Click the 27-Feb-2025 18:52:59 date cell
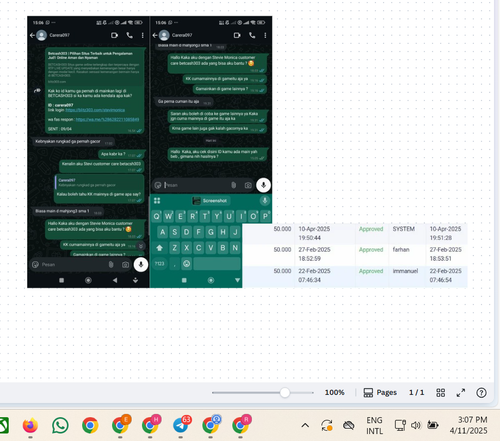500x441 pixels. (314, 254)
